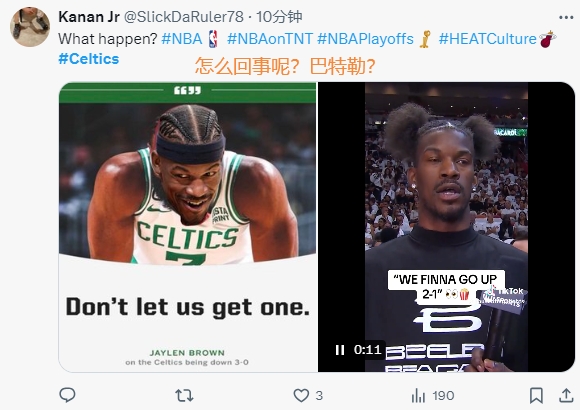Bookmark this tweet

tap(536, 396)
